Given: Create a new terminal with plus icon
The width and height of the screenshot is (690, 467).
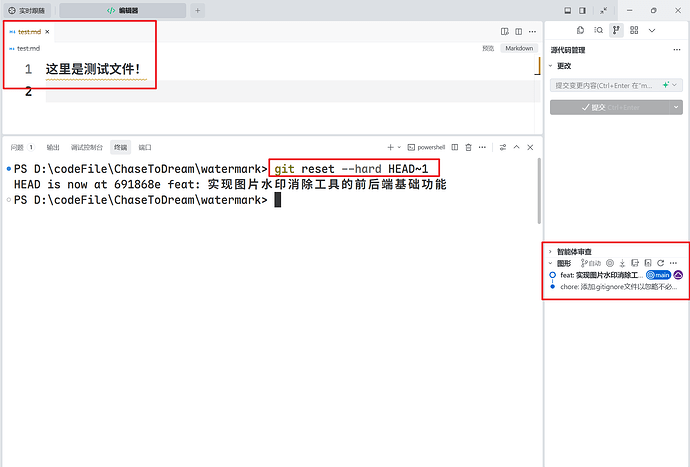Looking at the screenshot, I should (390, 147).
